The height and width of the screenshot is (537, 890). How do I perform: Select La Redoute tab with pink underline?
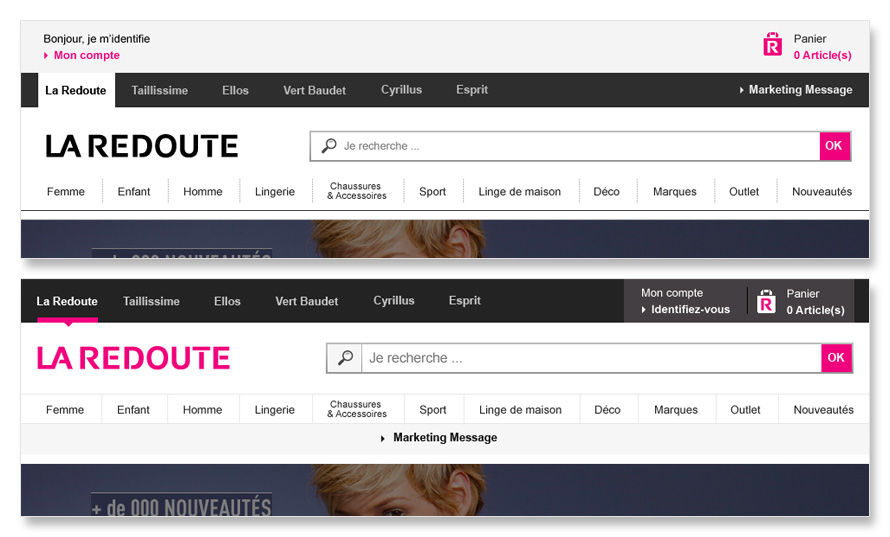point(67,301)
